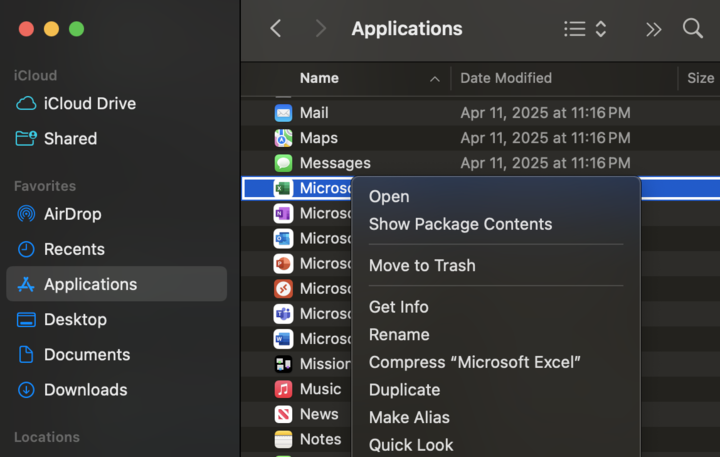Show more toolbar items via double chevron
This screenshot has width=720, height=457.
point(653,30)
